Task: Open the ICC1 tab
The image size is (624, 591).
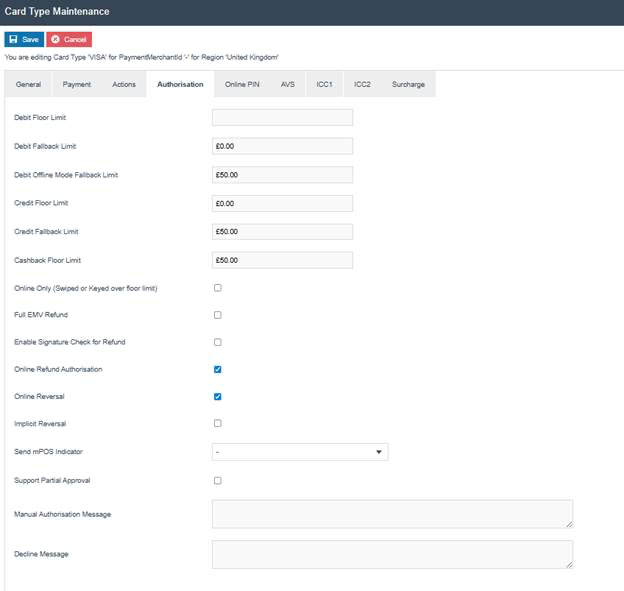Action: (x=324, y=84)
